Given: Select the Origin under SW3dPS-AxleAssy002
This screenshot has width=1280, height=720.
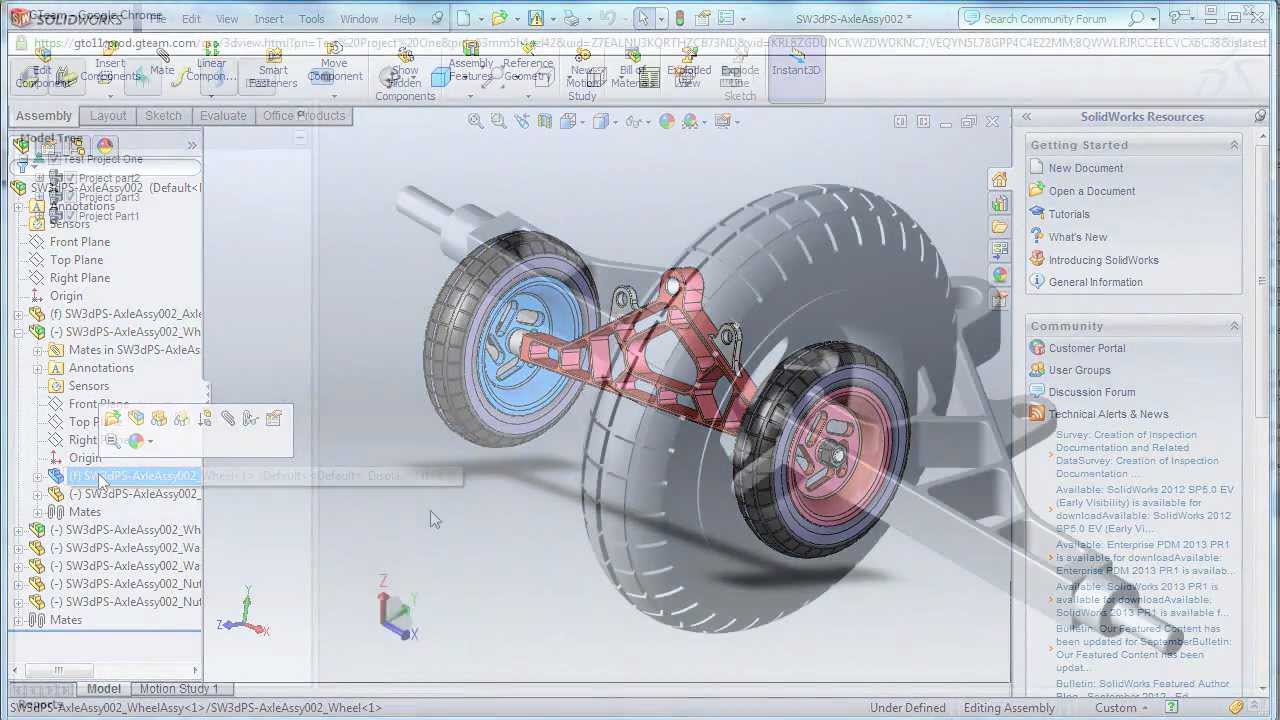Looking at the screenshot, I should coord(66,296).
